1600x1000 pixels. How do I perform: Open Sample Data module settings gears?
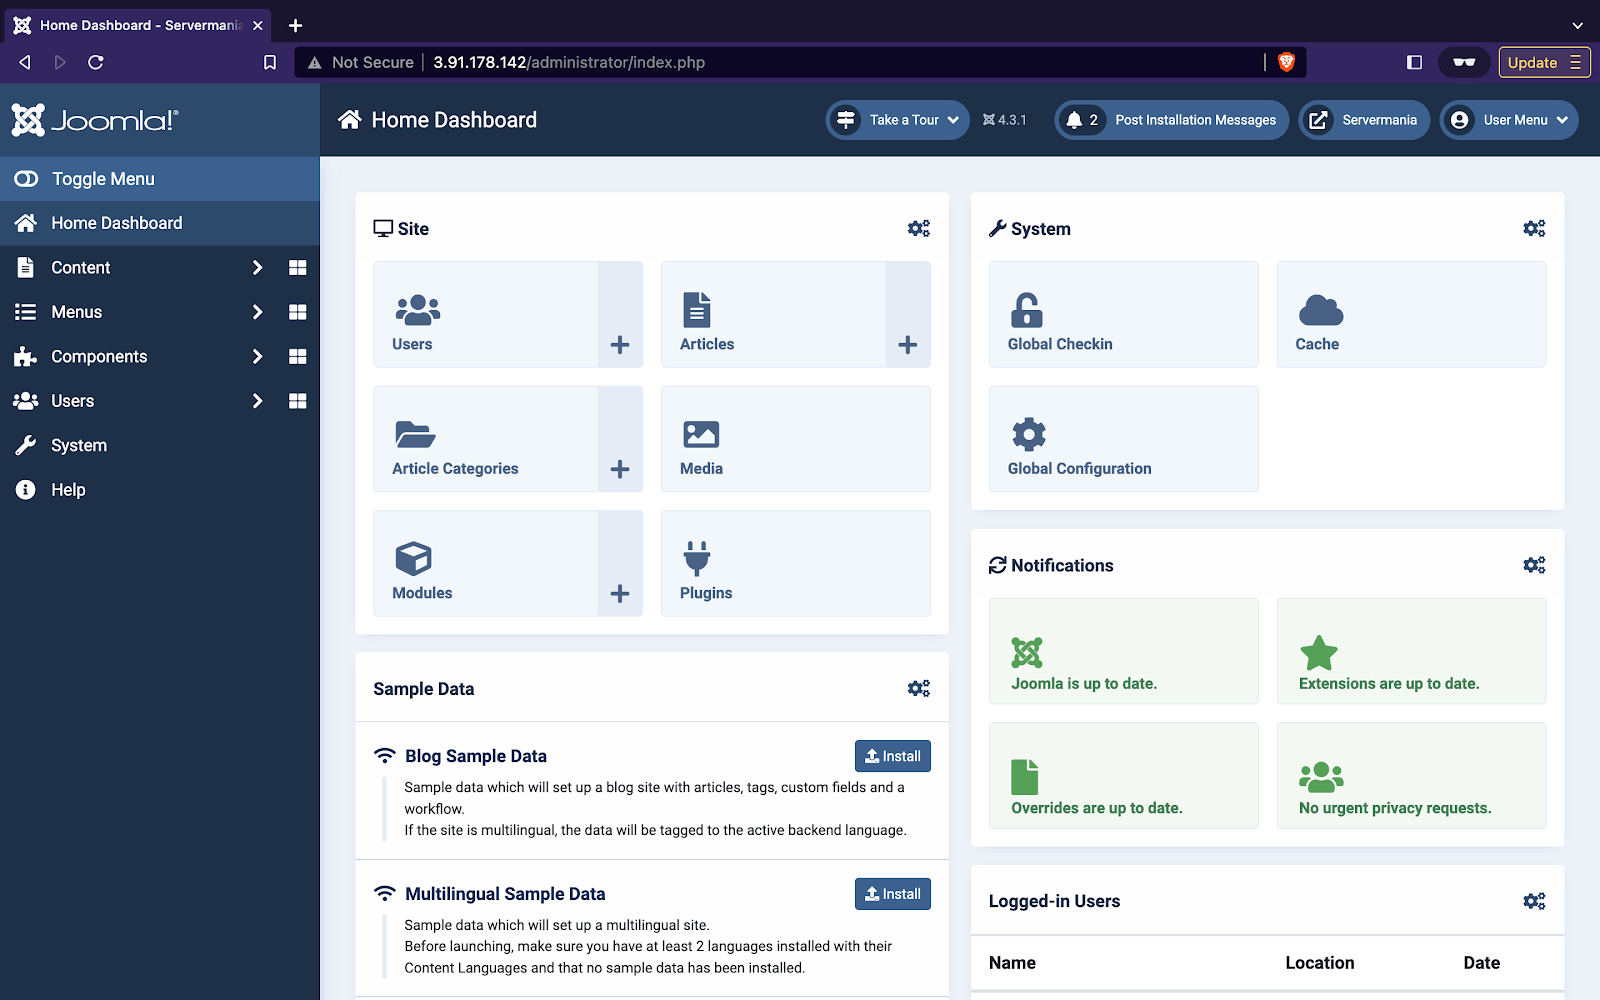919,689
